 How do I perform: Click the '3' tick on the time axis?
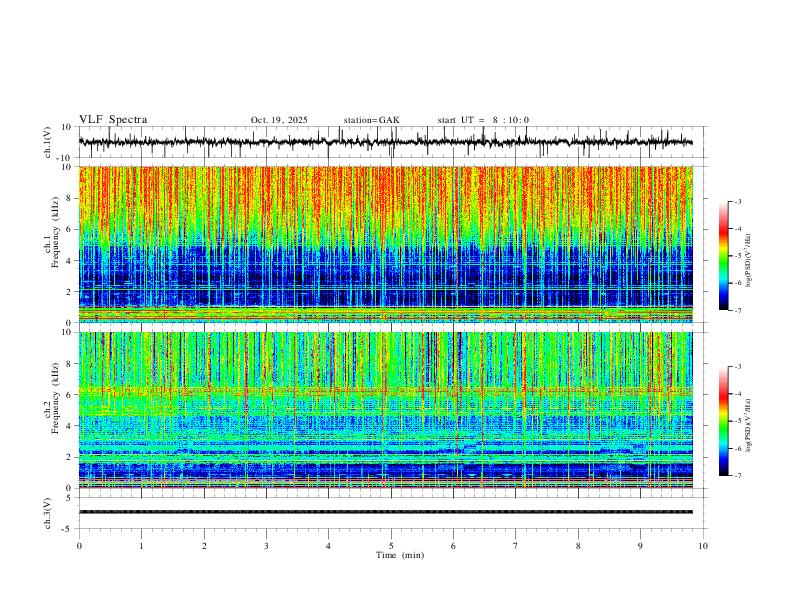[x=266, y=546]
